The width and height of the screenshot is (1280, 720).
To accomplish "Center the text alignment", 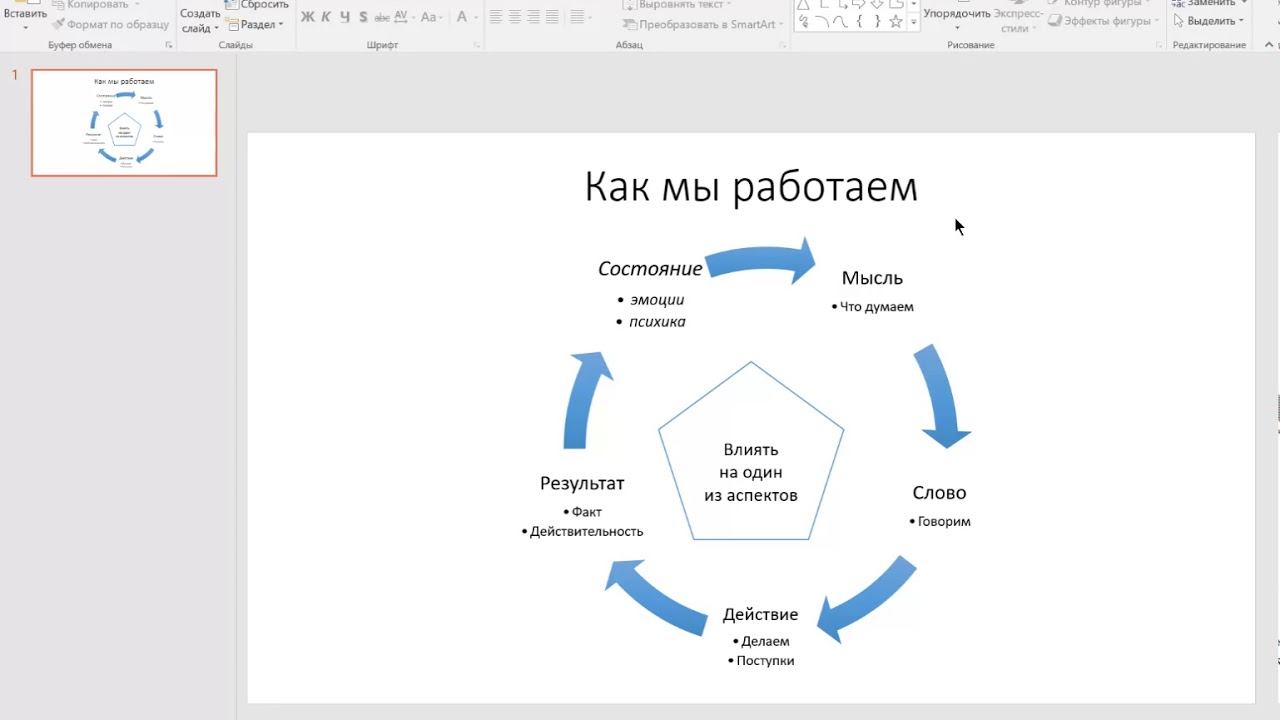I will (x=515, y=17).
